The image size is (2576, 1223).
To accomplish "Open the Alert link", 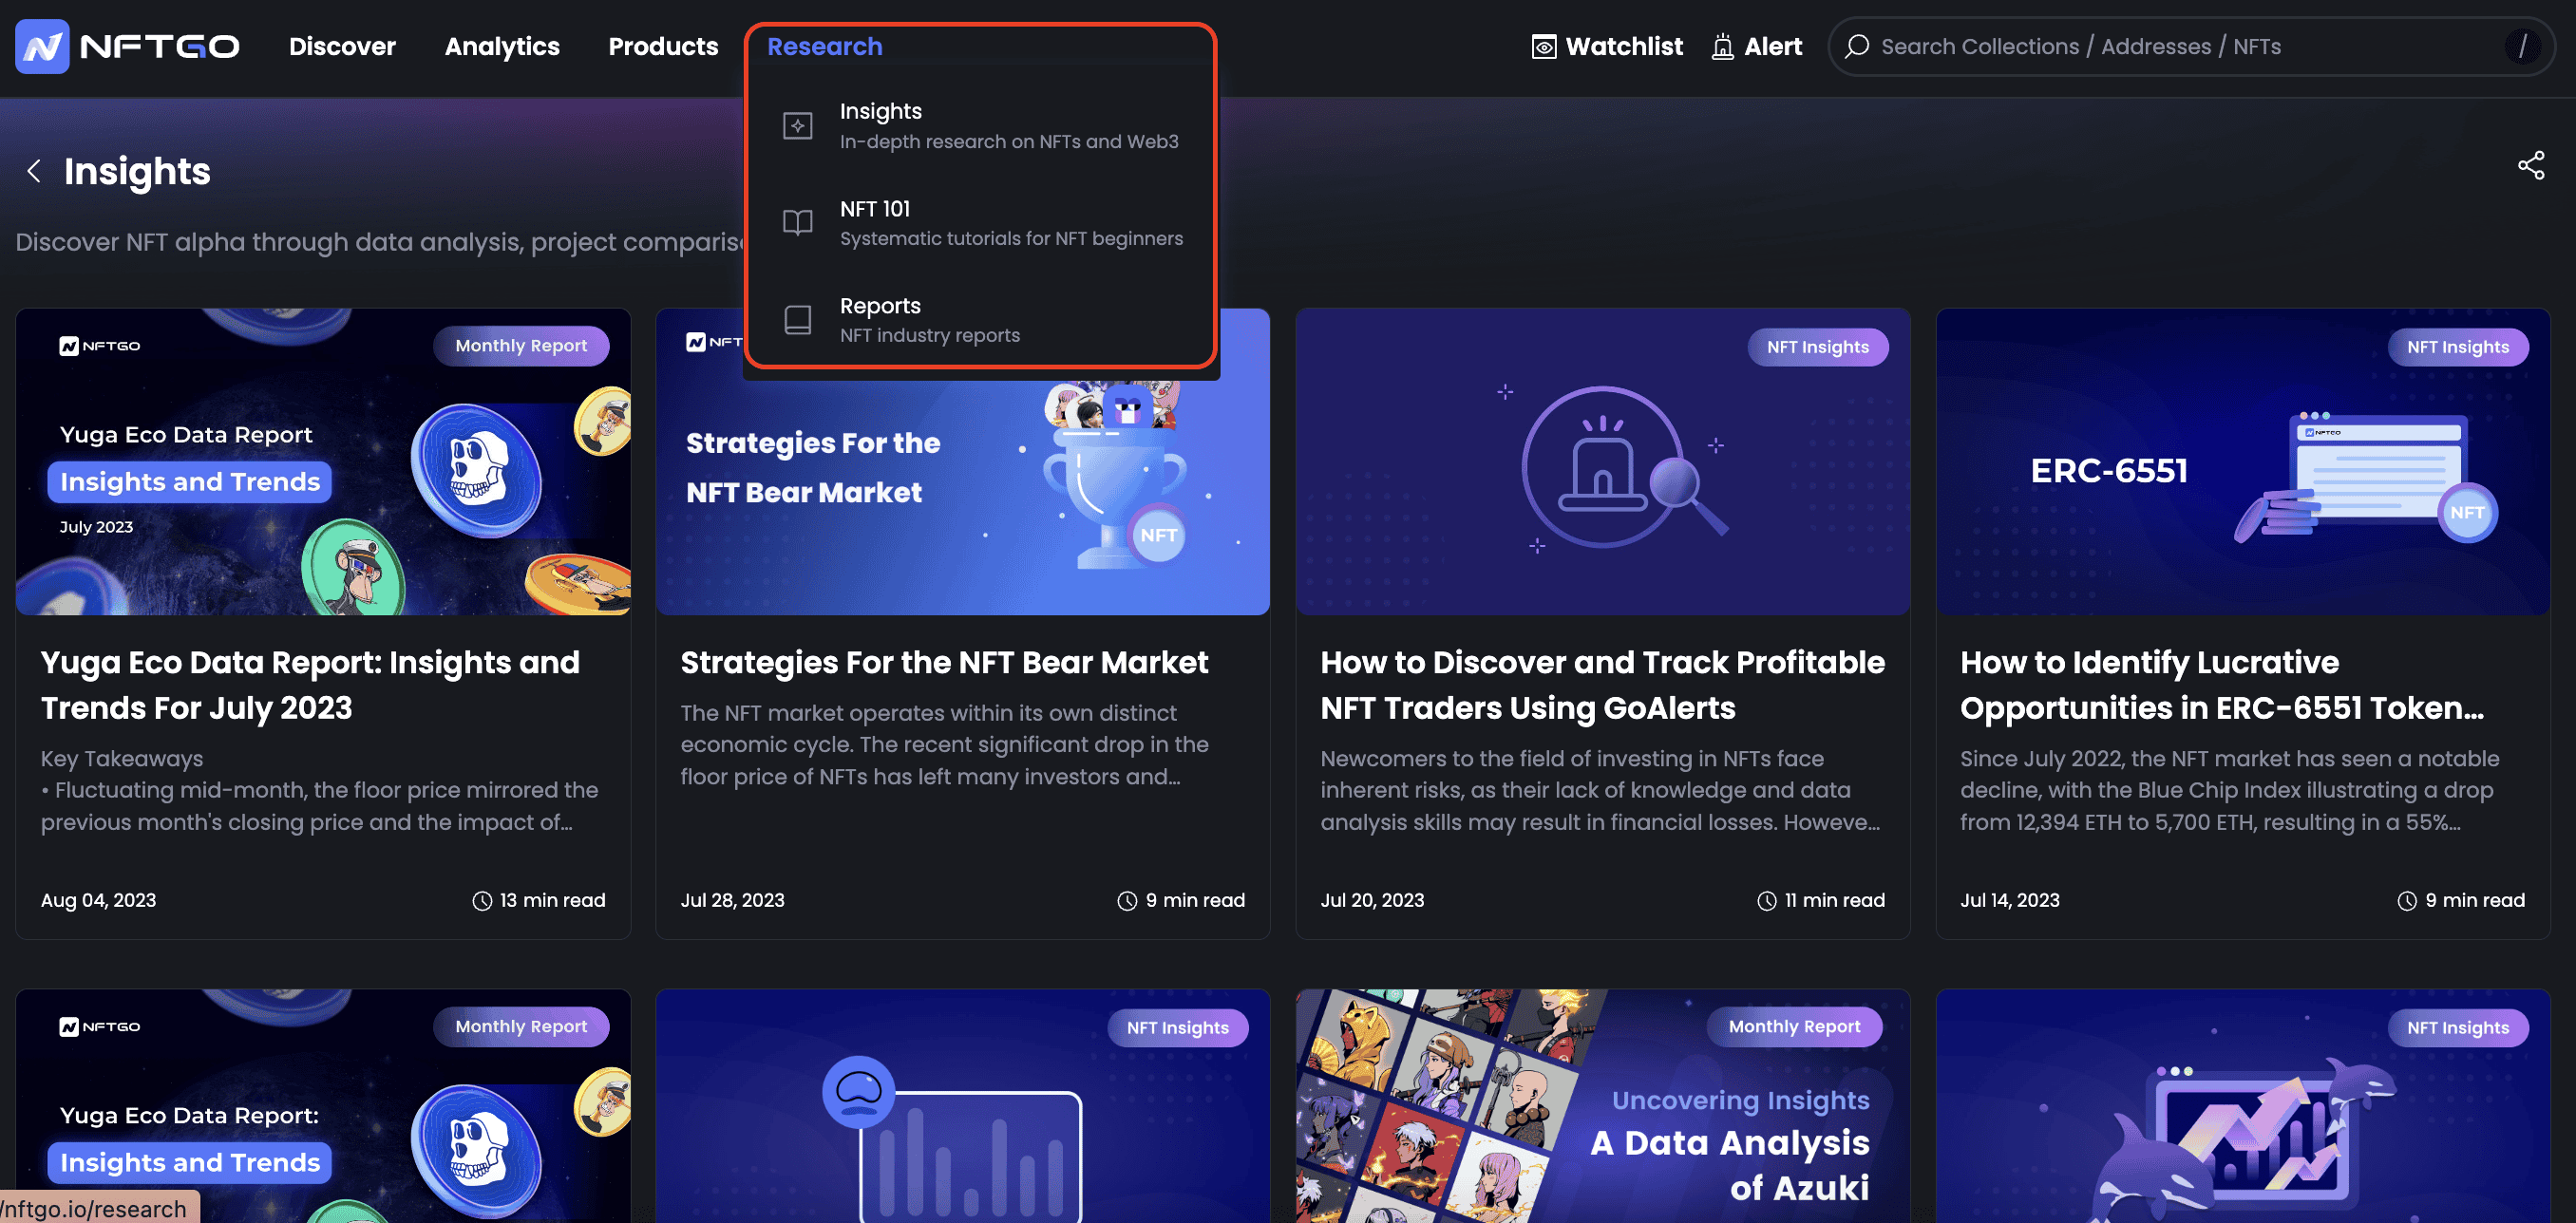I will pyautogui.click(x=1756, y=46).
